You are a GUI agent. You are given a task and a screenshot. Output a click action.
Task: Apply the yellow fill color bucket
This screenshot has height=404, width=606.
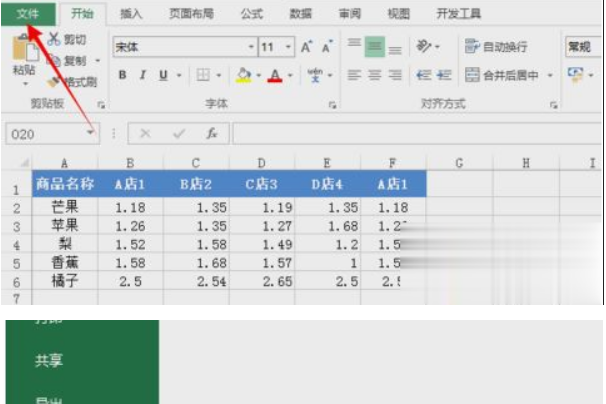[244, 75]
